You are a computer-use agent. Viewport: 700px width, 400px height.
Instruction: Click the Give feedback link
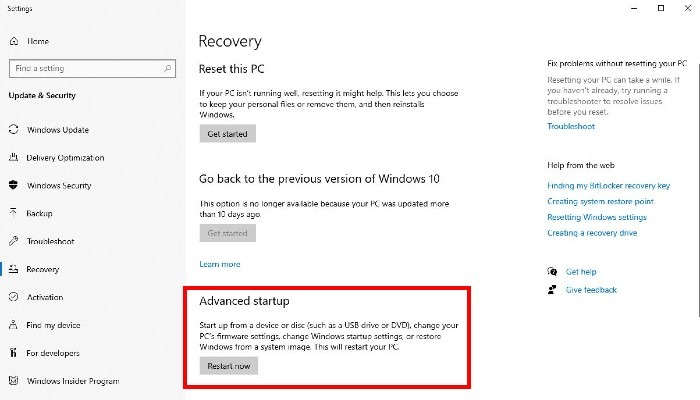591,290
